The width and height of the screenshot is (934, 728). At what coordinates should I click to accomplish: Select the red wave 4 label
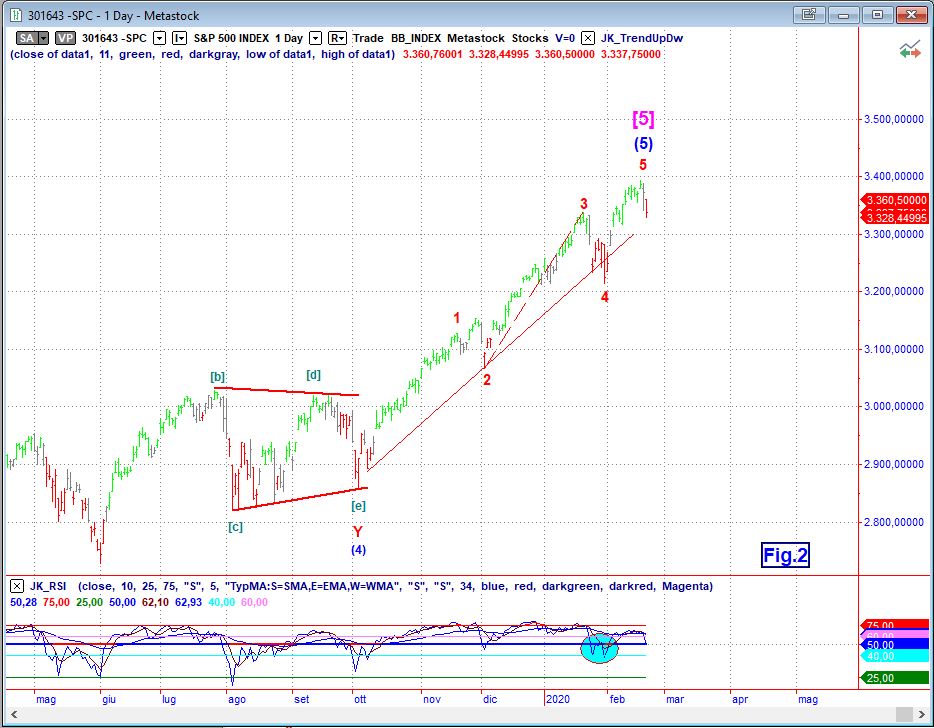point(605,297)
